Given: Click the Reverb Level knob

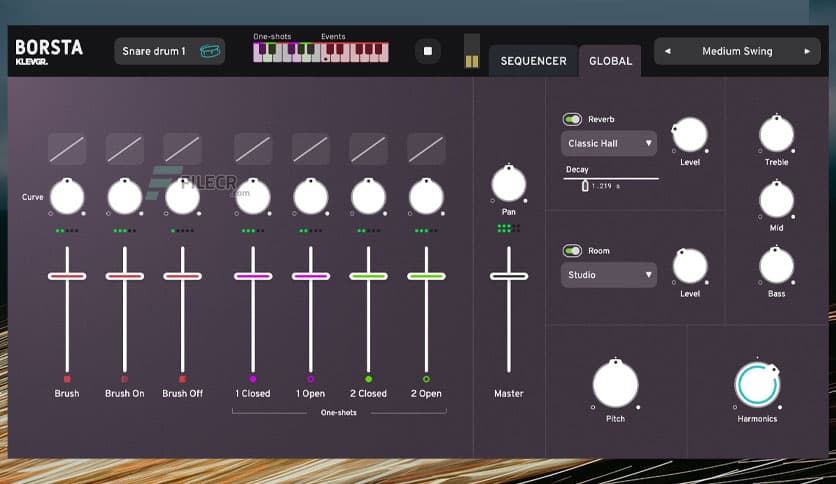Looking at the screenshot, I should (690, 135).
